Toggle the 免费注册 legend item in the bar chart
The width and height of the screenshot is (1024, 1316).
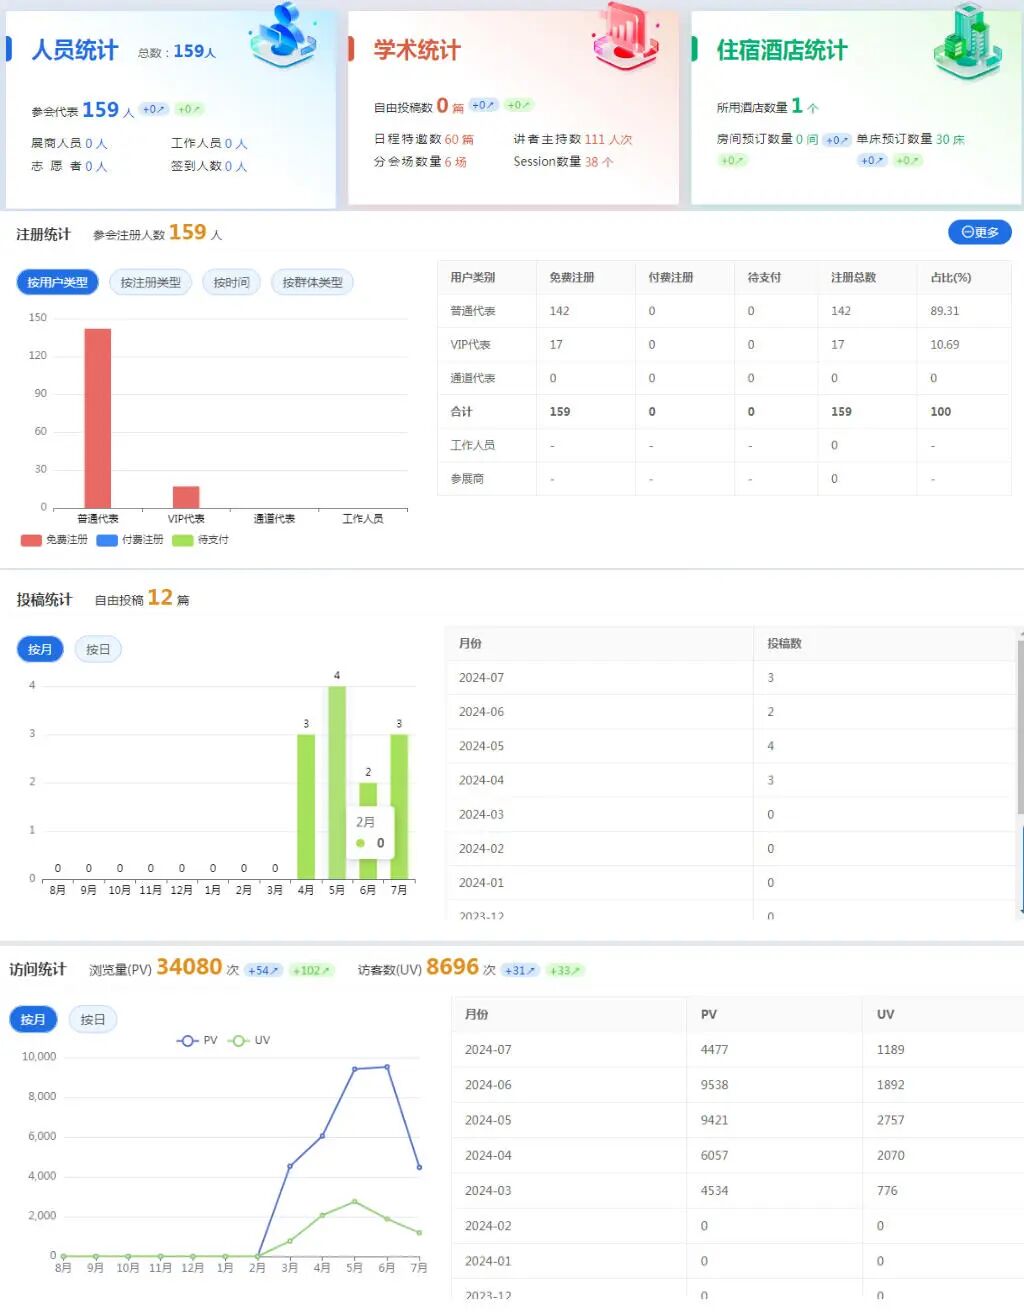coord(55,540)
